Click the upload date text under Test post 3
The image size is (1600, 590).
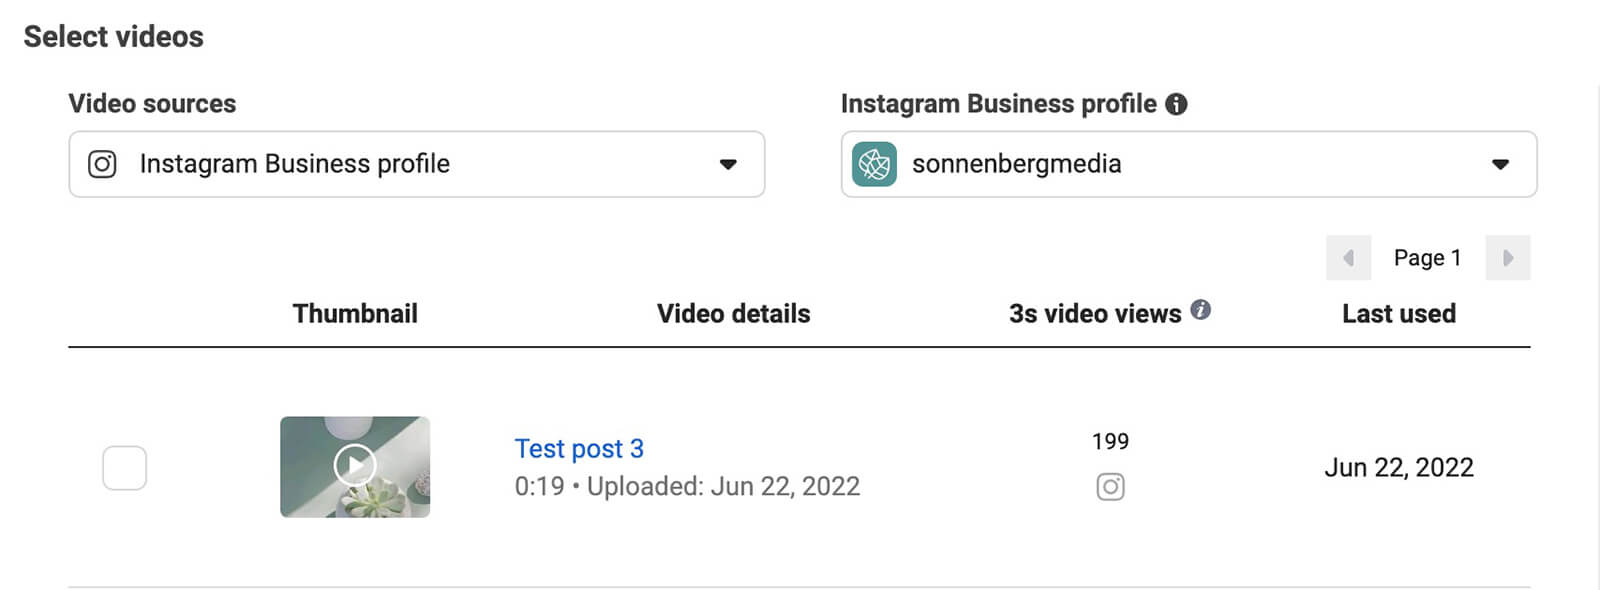pyautogui.click(x=723, y=487)
